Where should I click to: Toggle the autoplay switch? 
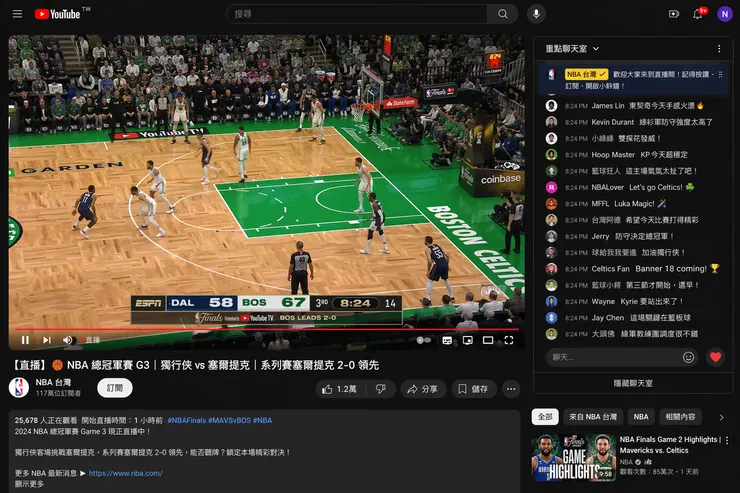pos(423,340)
